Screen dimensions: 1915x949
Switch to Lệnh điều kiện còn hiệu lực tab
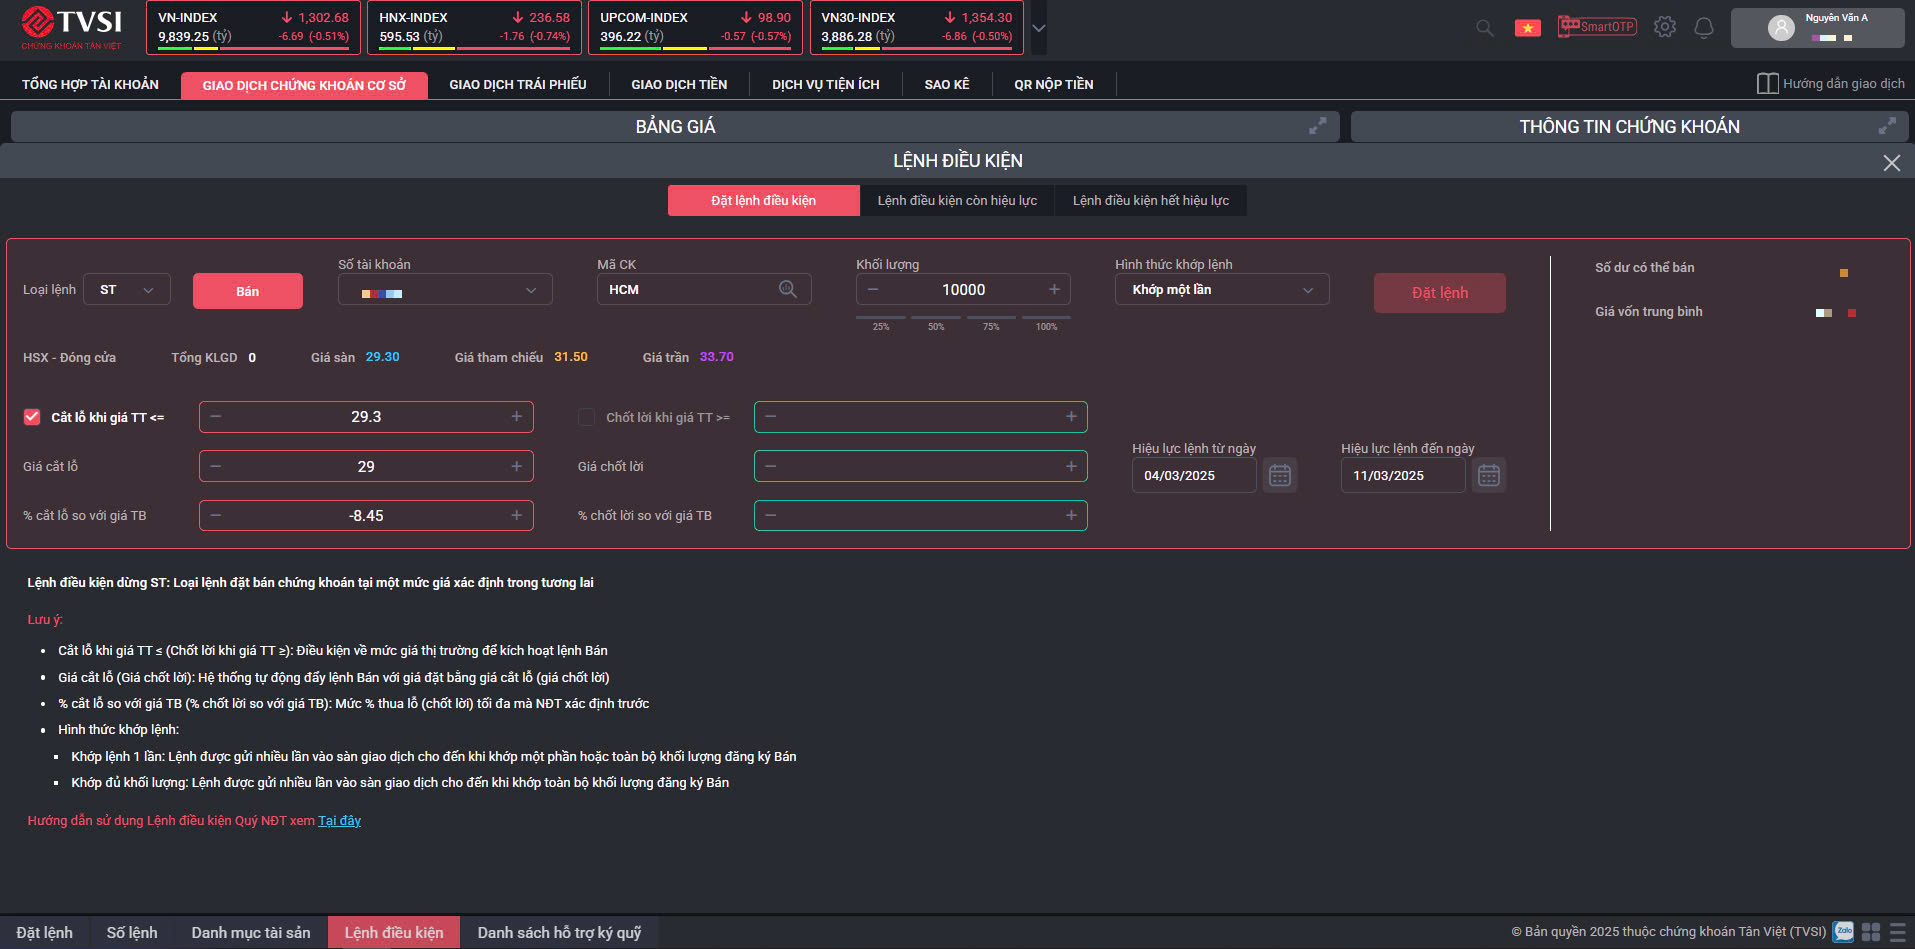pos(957,201)
